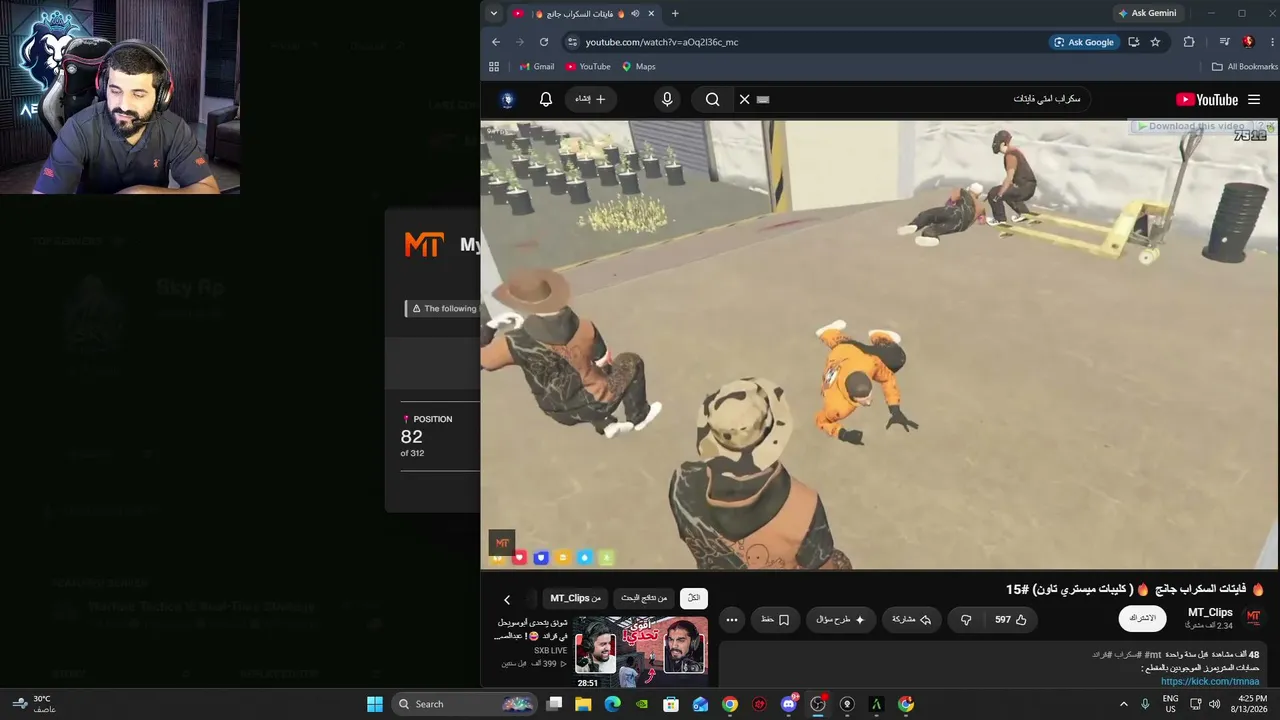
Task: Go back to the previous page
Action: (x=496, y=42)
